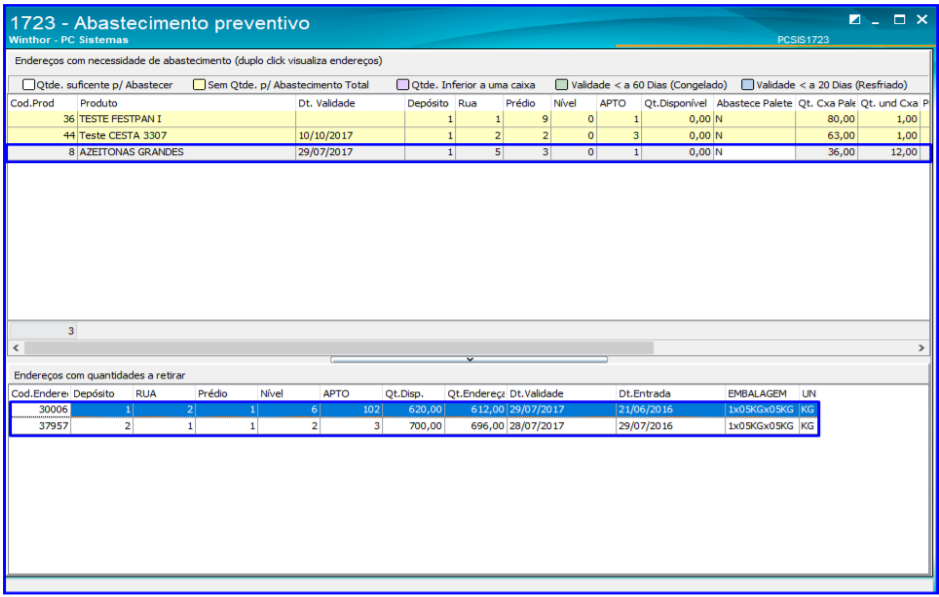Click validity date 10/10/2017 cell
This screenshot has height=597, width=939.
[350, 135]
